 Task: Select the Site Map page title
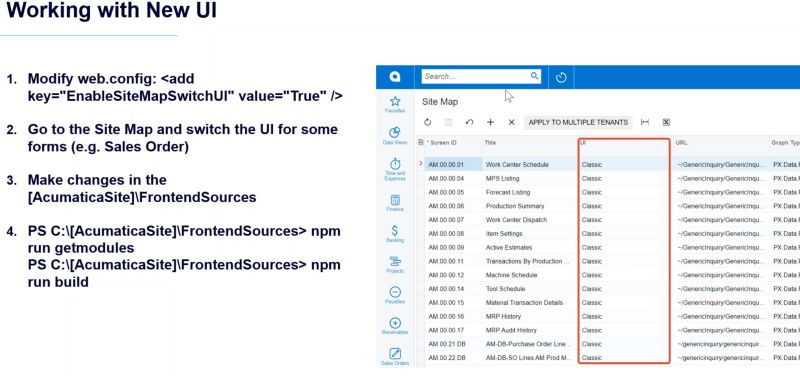tap(440, 102)
